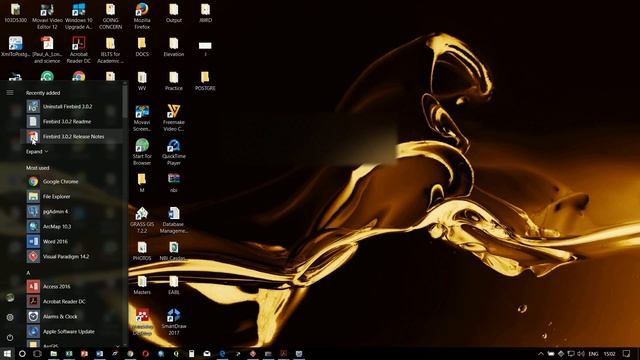Open Alarms & Clock app
This screenshot has width=640, height=360.
[x=72, y=317]
